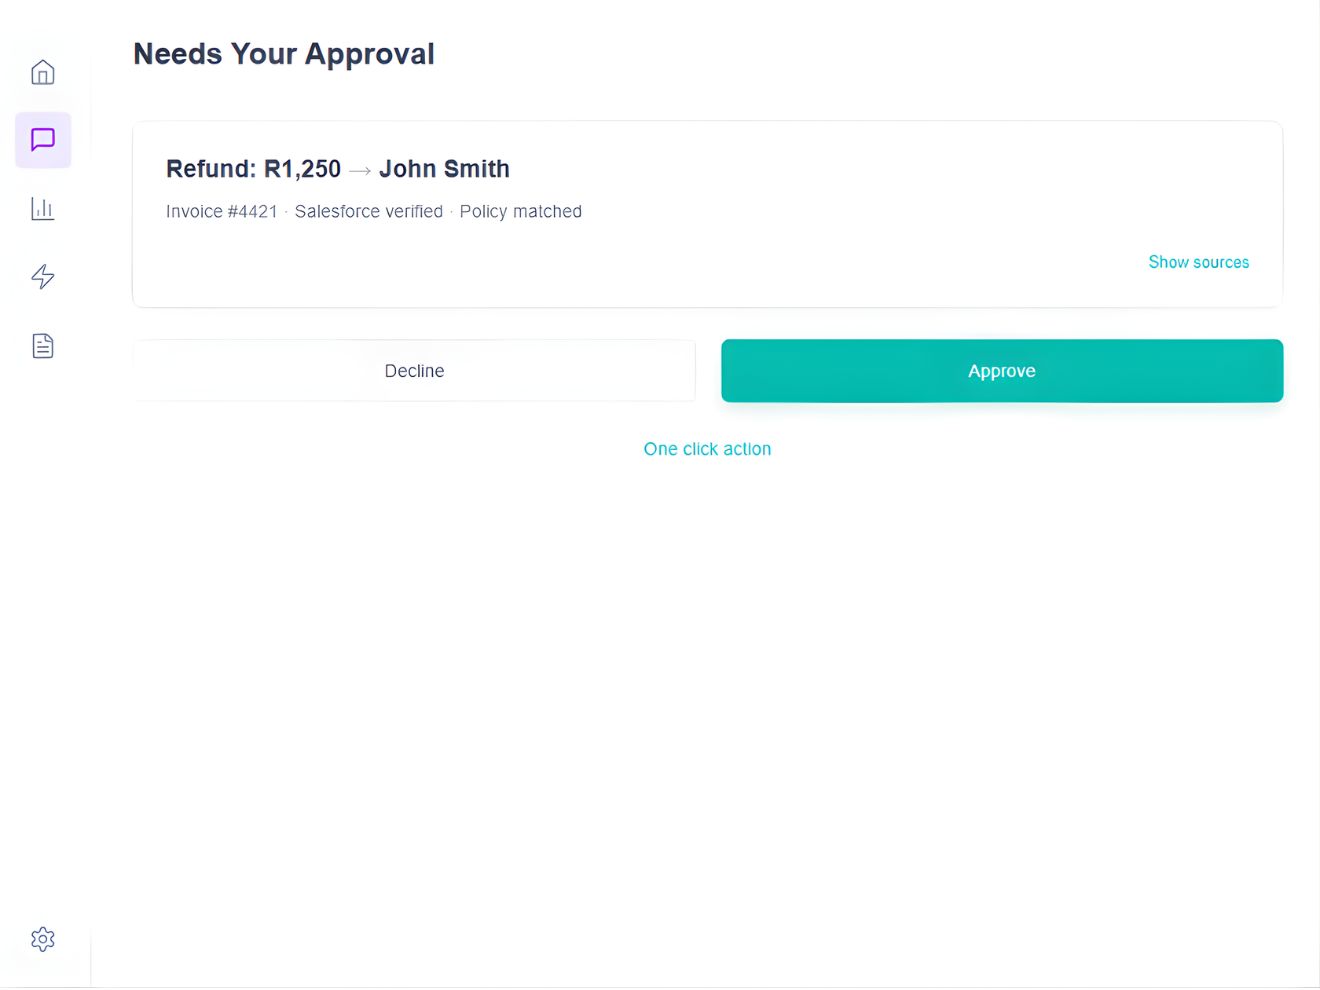Expand the One click action options

(x=707, y=448)
